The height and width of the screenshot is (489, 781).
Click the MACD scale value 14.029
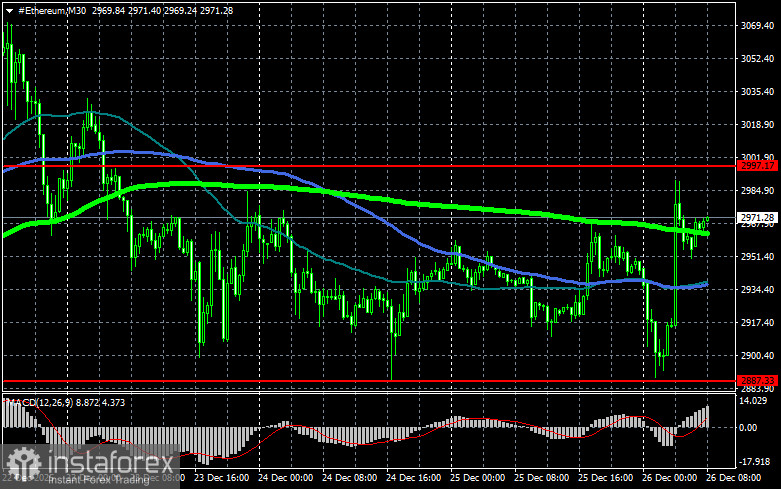[753, 401]
